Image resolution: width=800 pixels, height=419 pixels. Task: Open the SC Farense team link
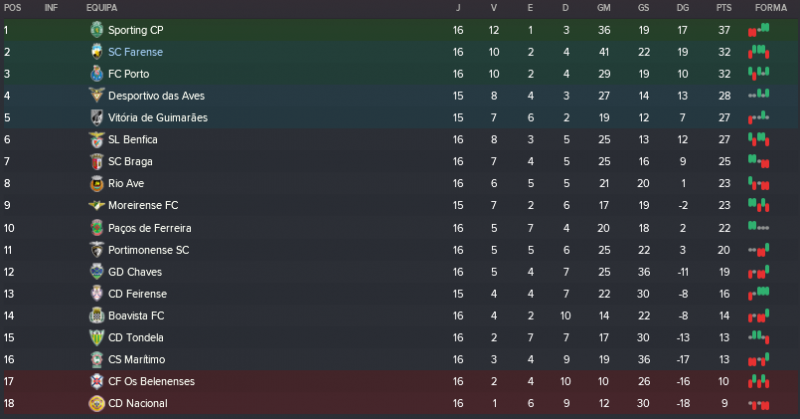[x=135, y=52]
